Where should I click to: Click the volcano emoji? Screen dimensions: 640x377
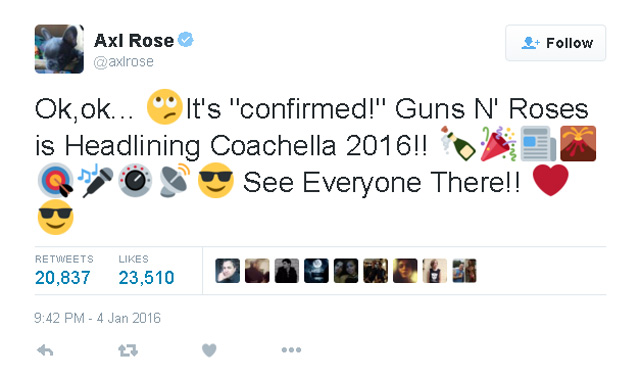(578, 144)
